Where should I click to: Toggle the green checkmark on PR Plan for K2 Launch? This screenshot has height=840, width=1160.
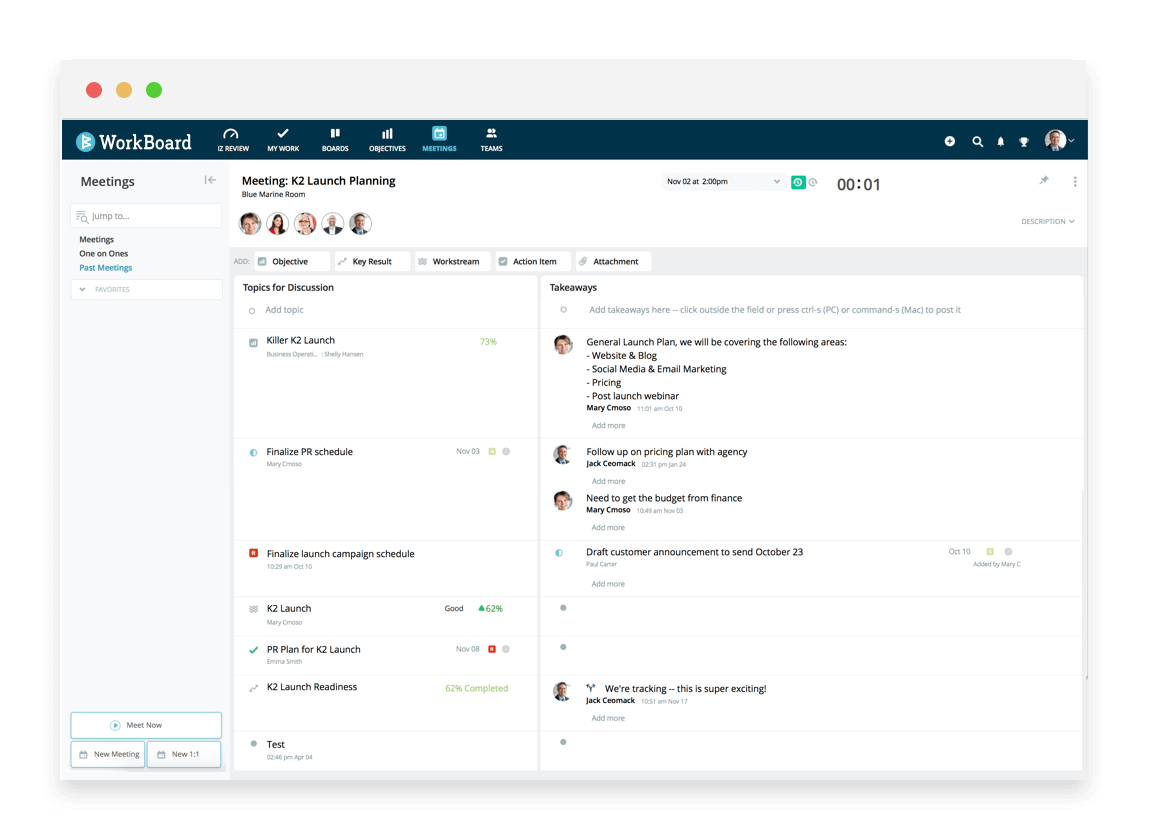[253, 649]
